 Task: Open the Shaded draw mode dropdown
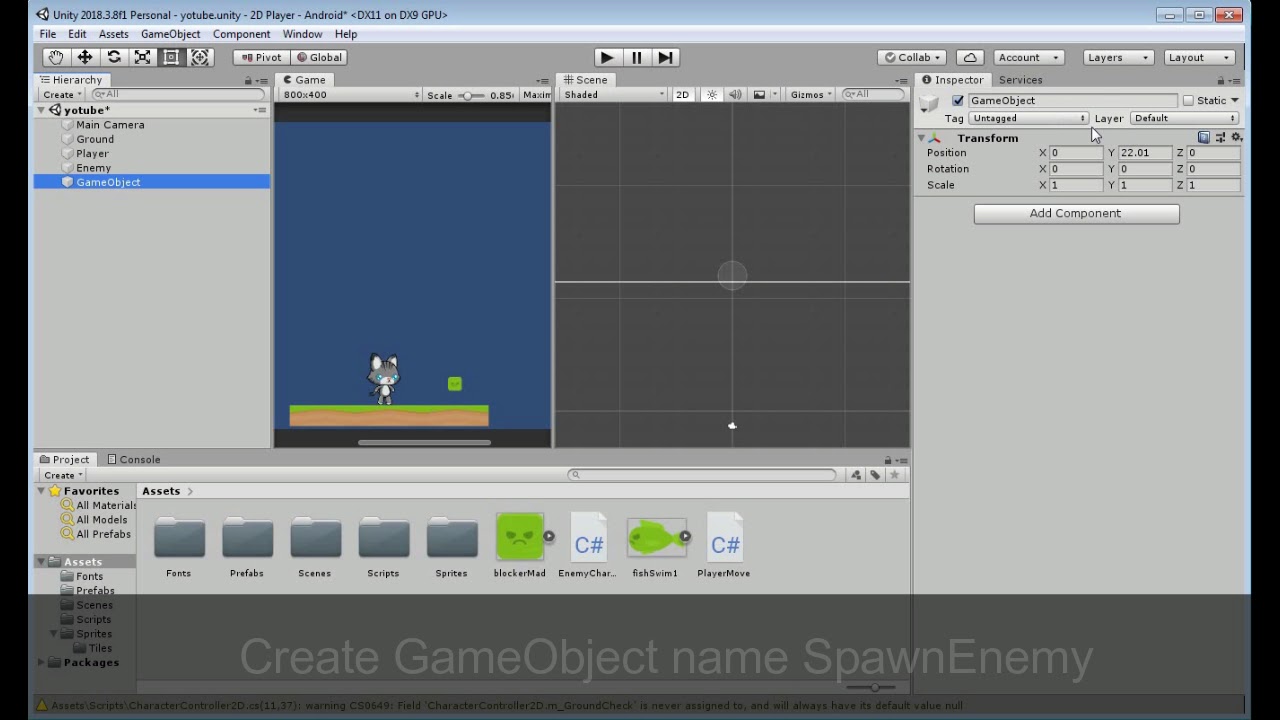(613, 94)
